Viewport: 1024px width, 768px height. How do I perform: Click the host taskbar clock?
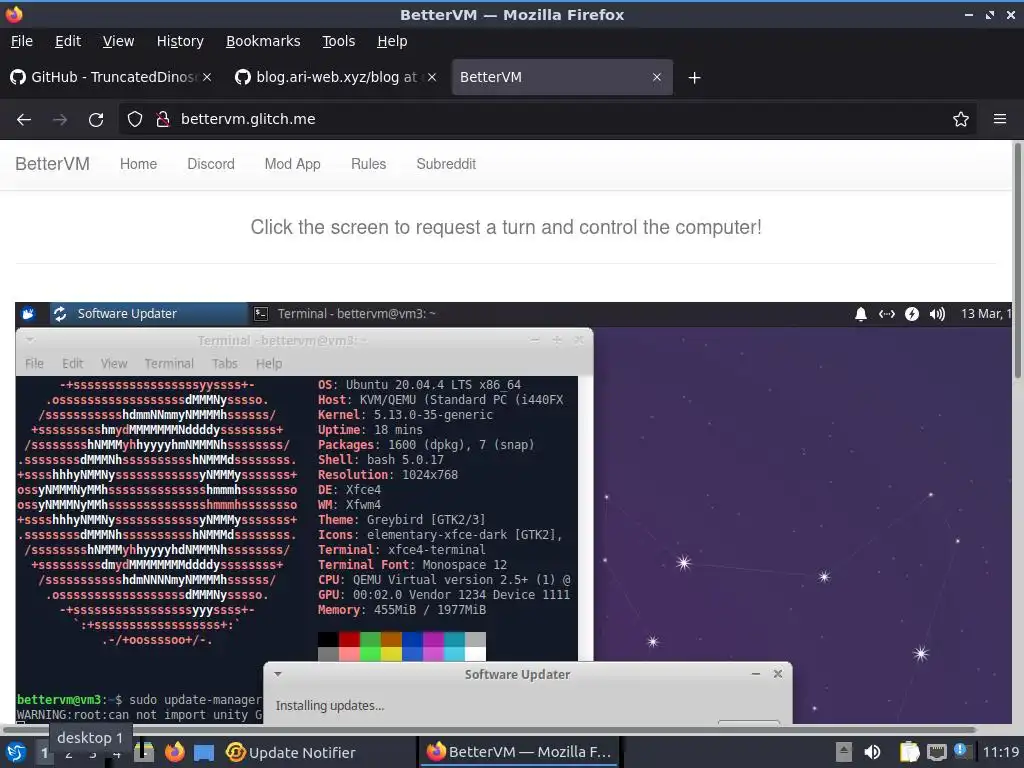click(x=1001, y=752)
